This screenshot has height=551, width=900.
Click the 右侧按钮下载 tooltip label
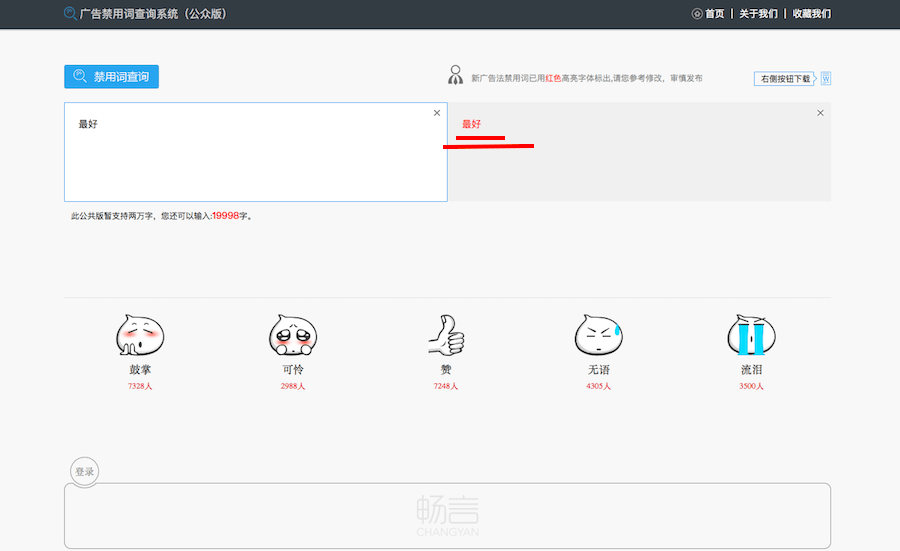pyautogui.click(x=785, y=78)
